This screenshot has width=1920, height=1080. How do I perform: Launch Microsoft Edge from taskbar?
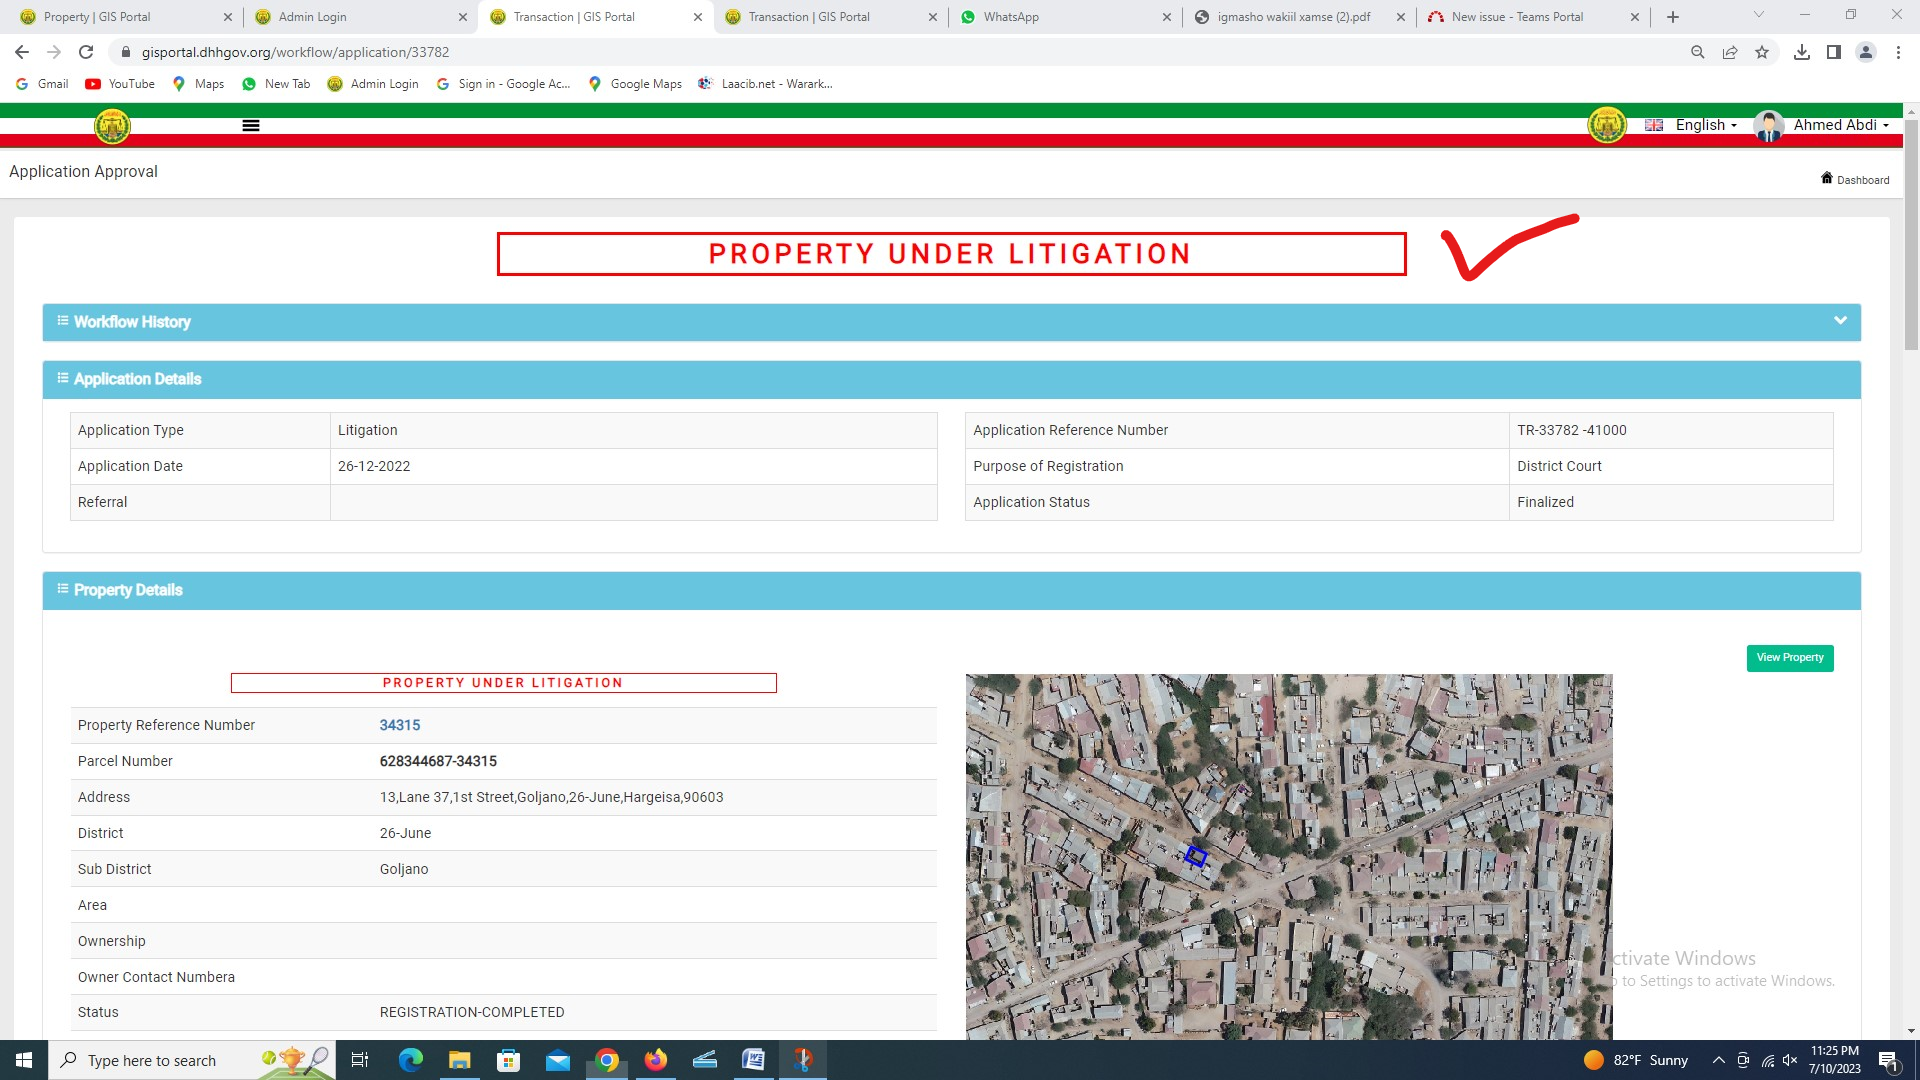411,1060
